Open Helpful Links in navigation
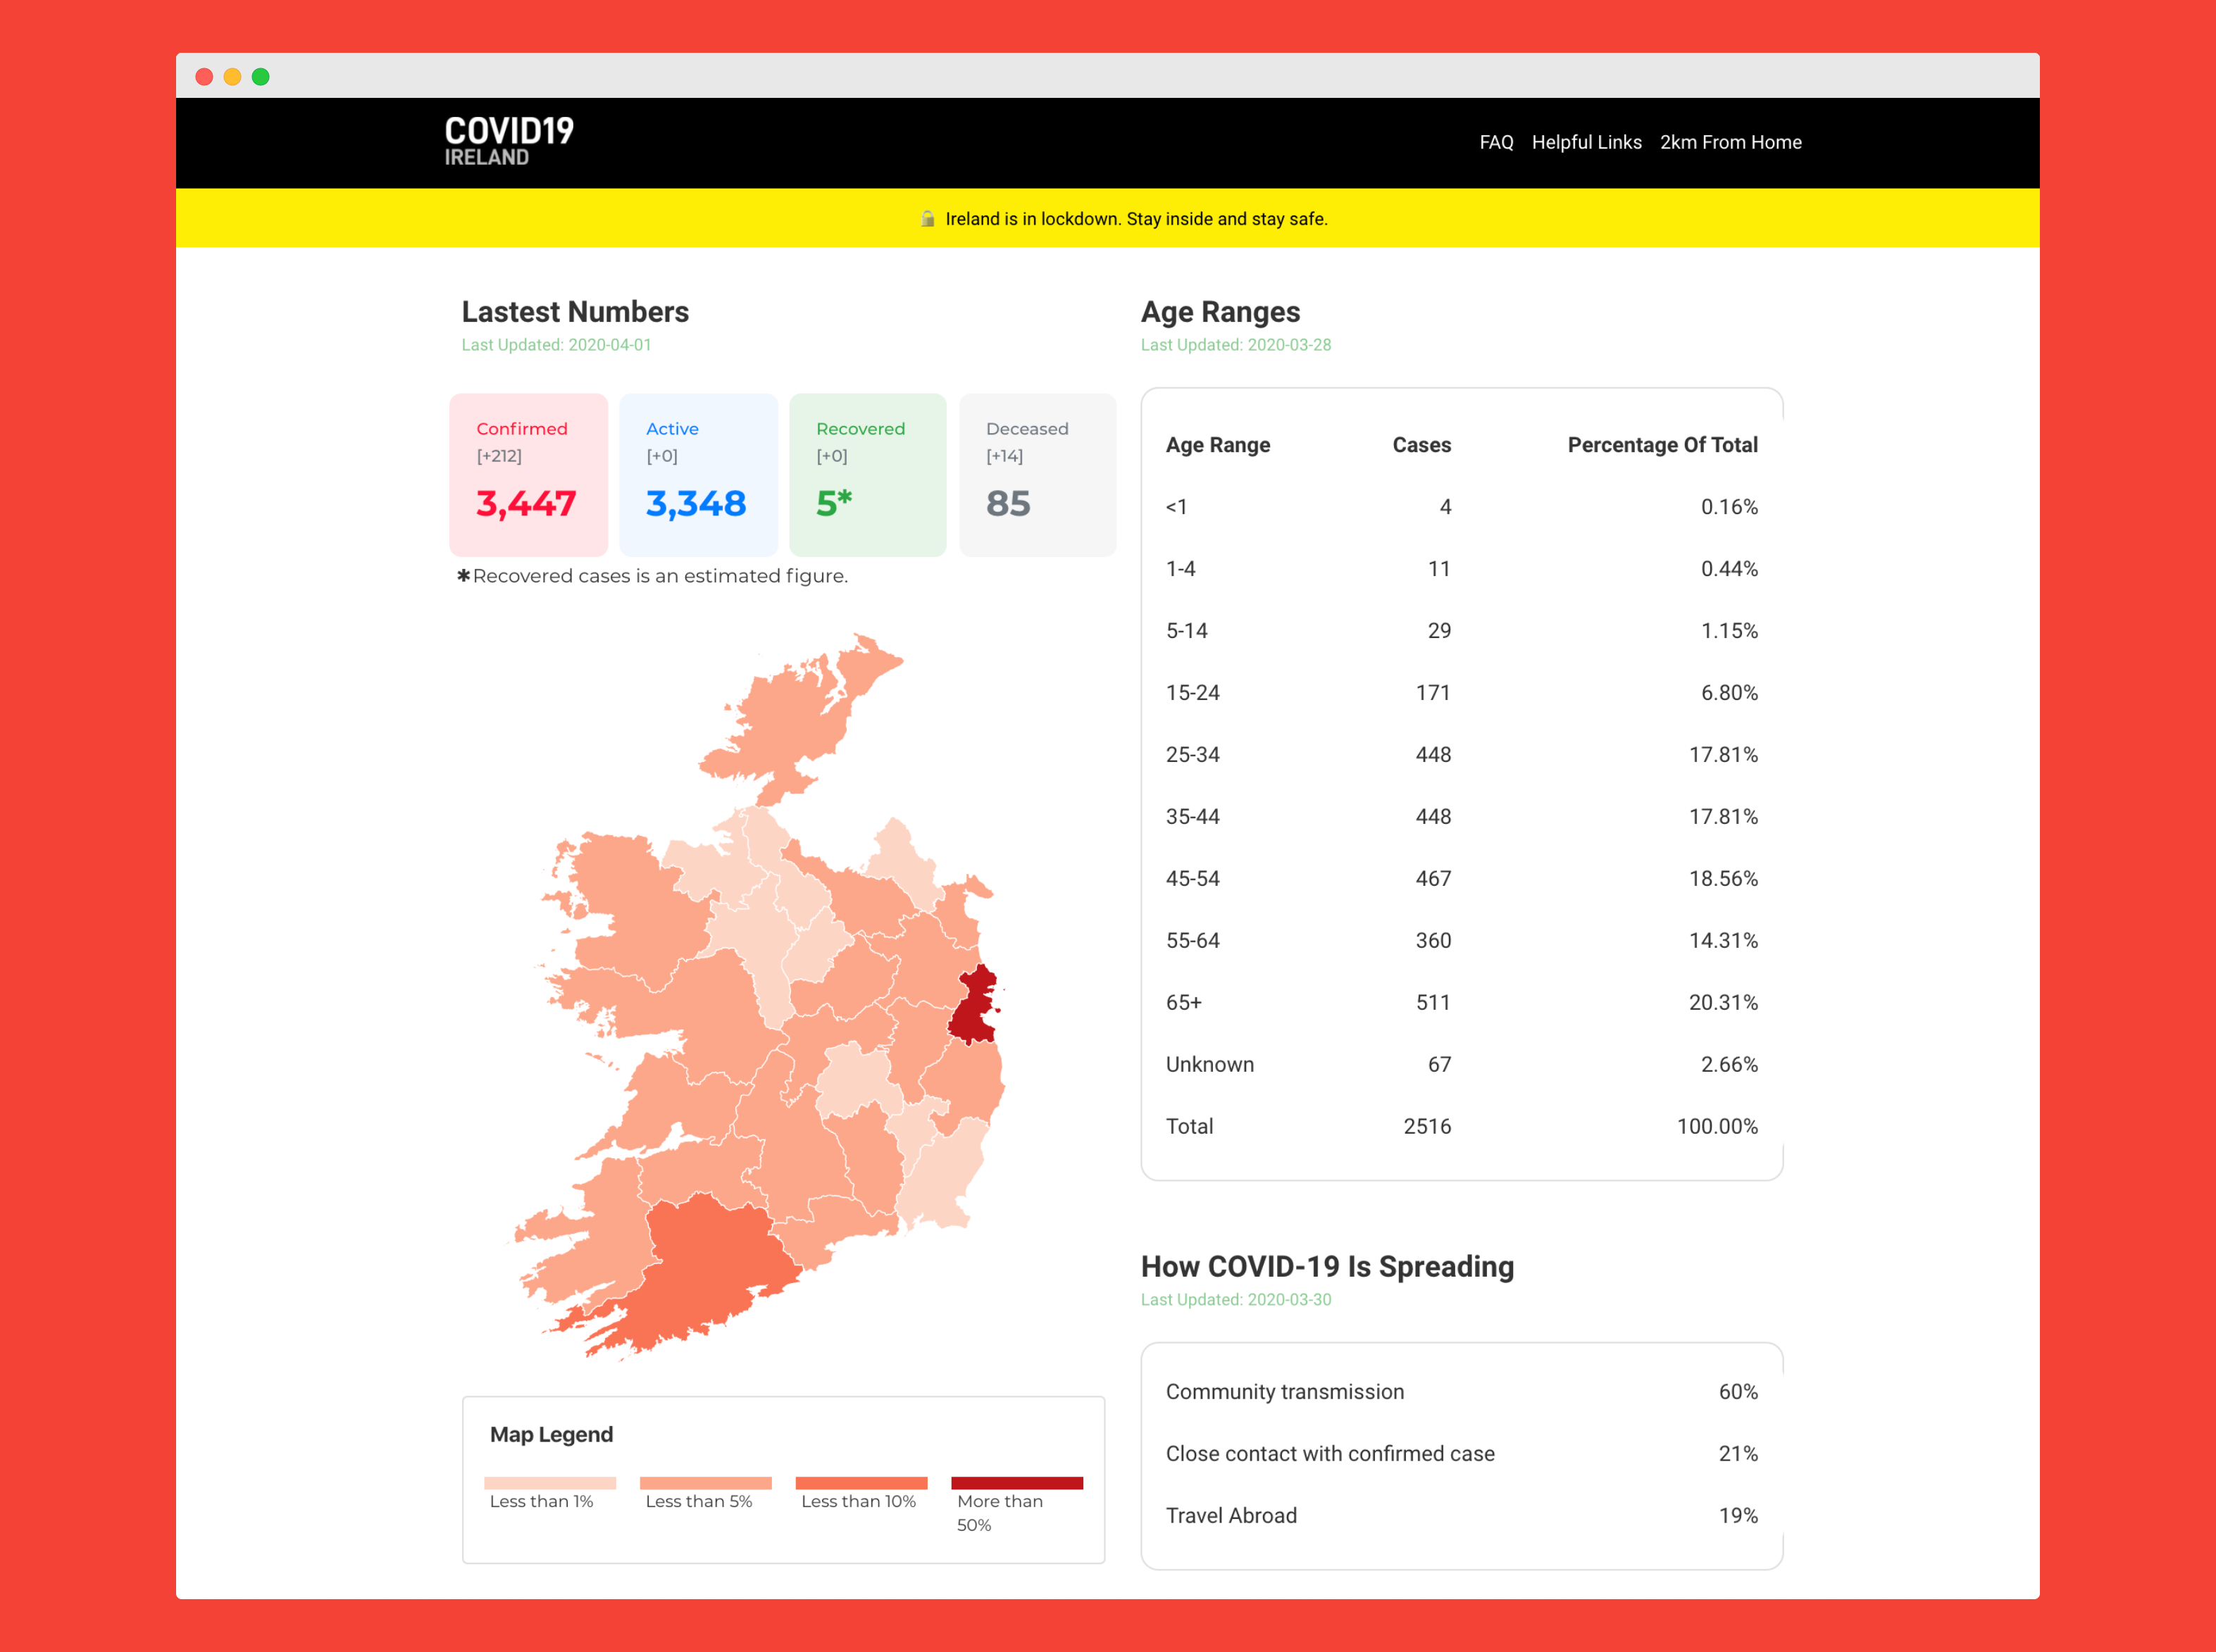2216x1652 pixels. [x=1586, y=142]
